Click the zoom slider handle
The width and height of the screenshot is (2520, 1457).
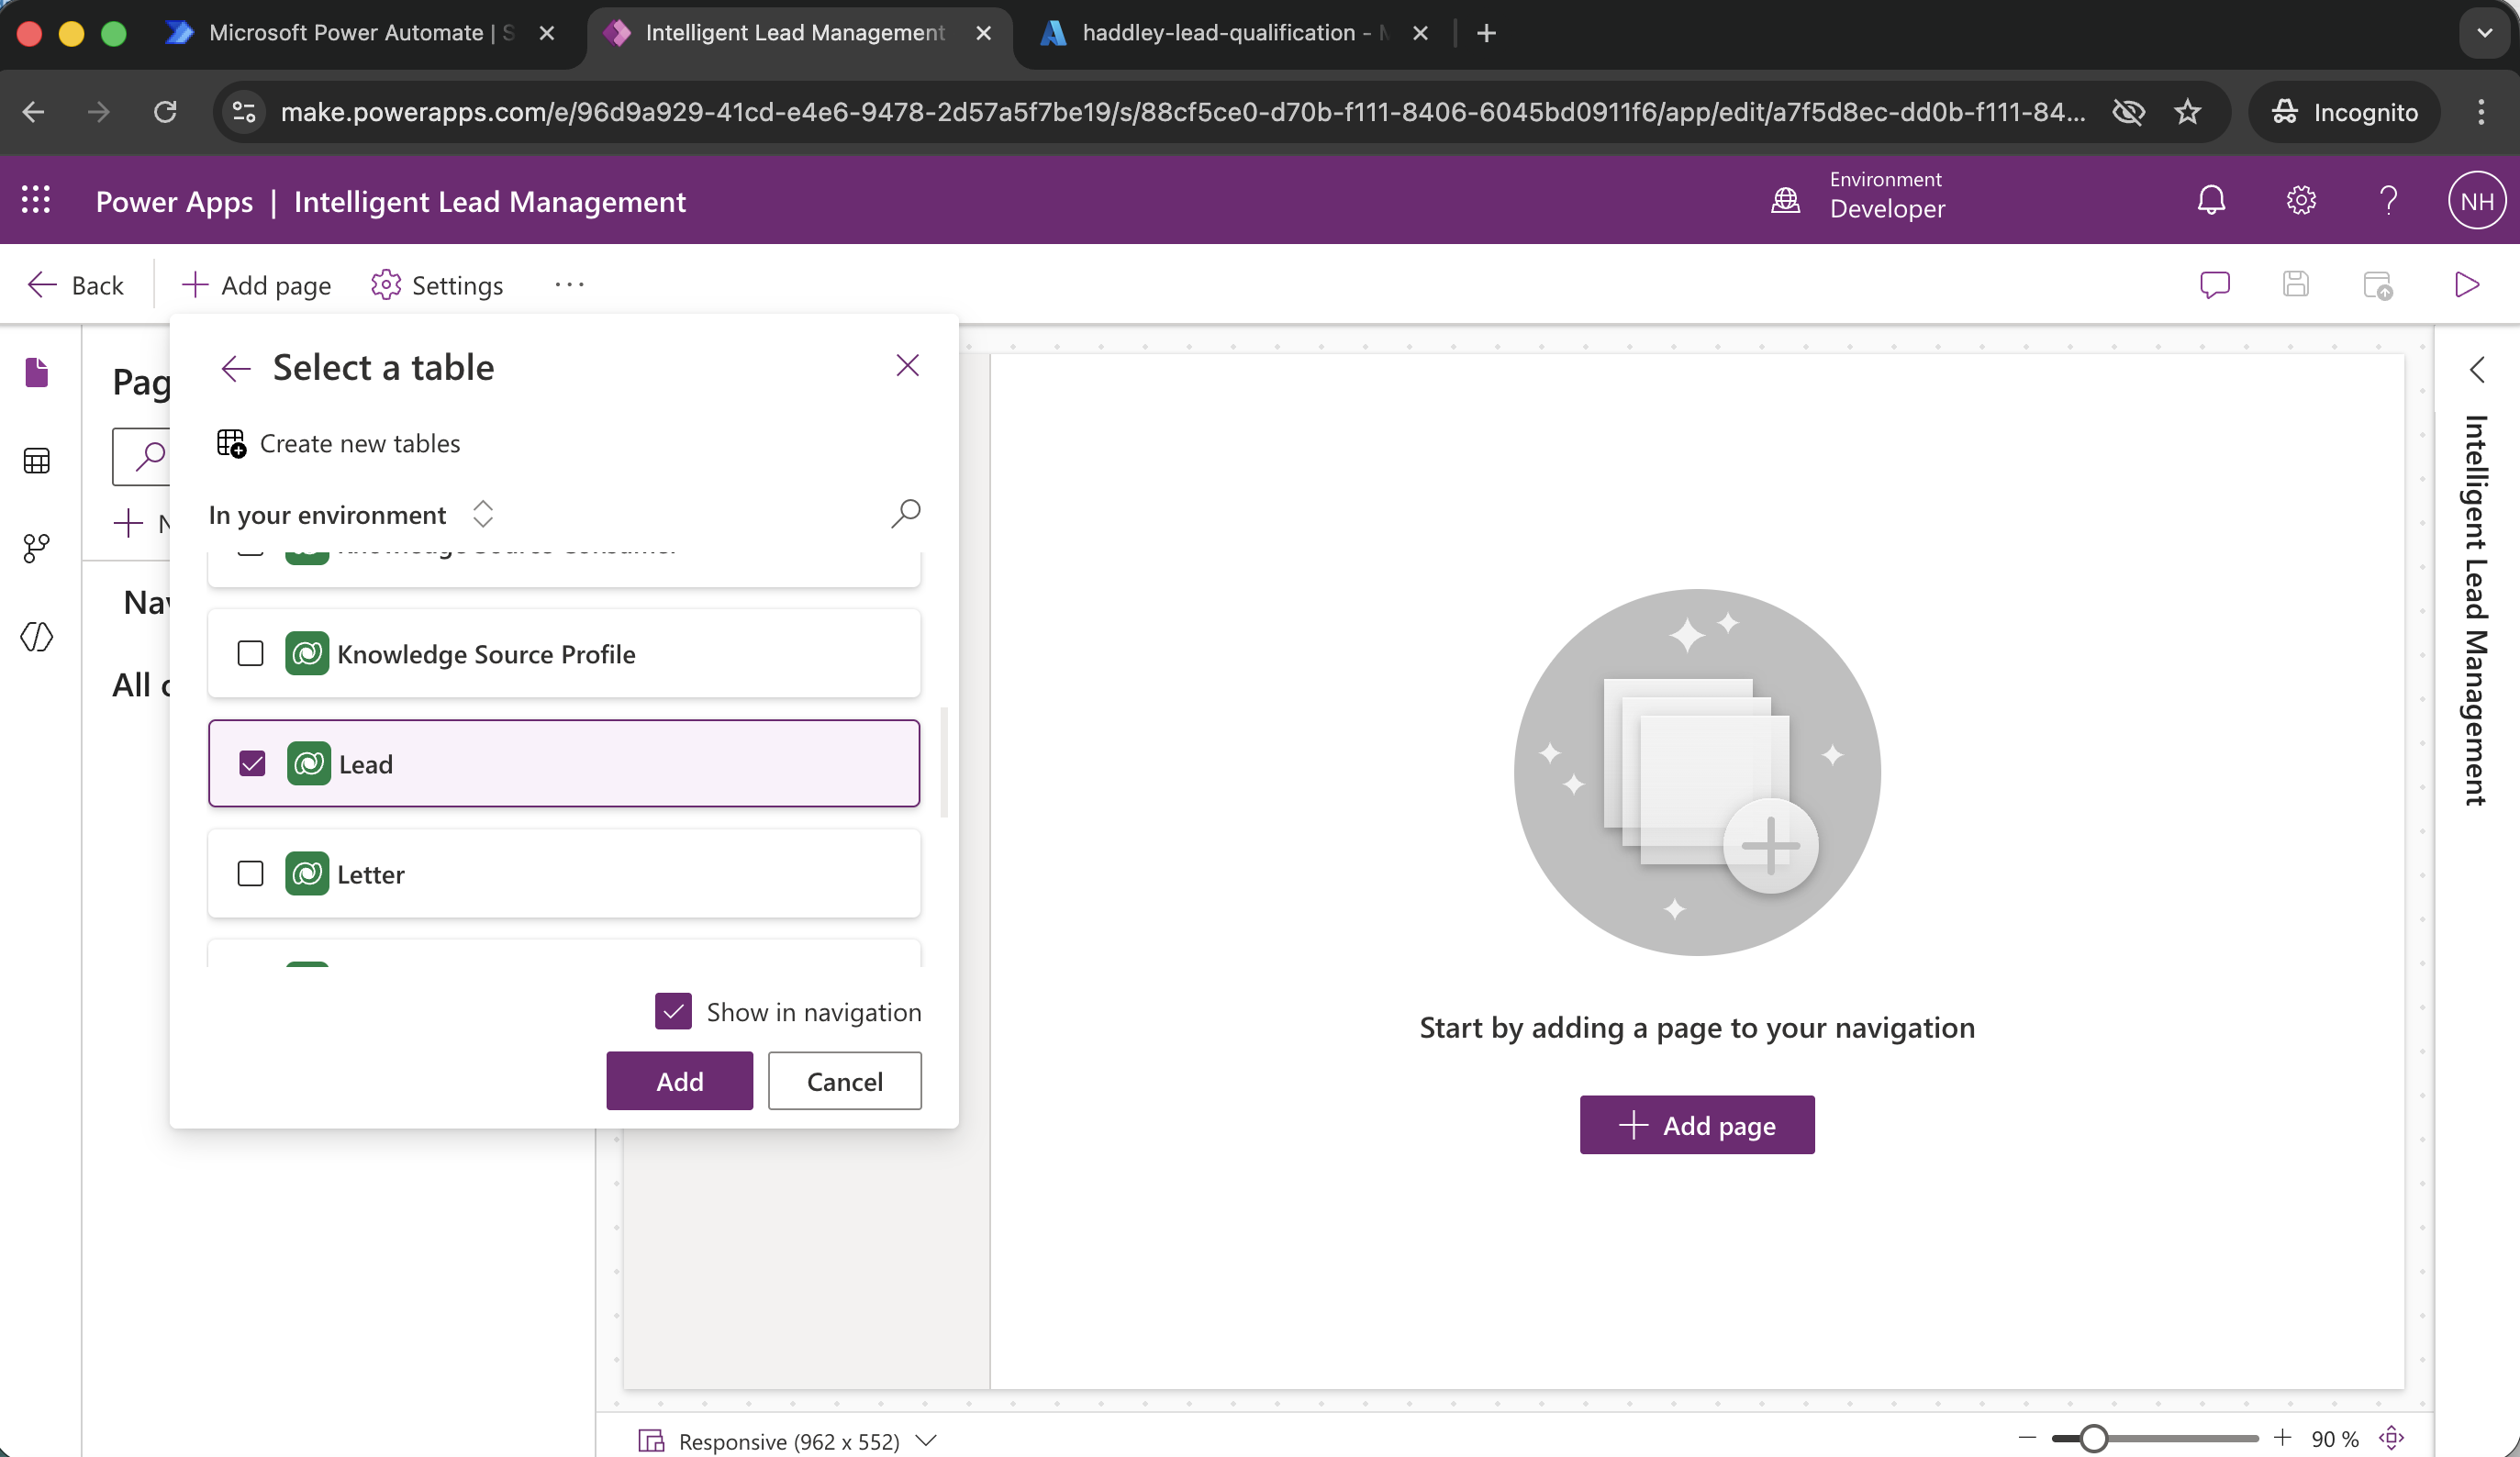[x=2092, y=1439]
